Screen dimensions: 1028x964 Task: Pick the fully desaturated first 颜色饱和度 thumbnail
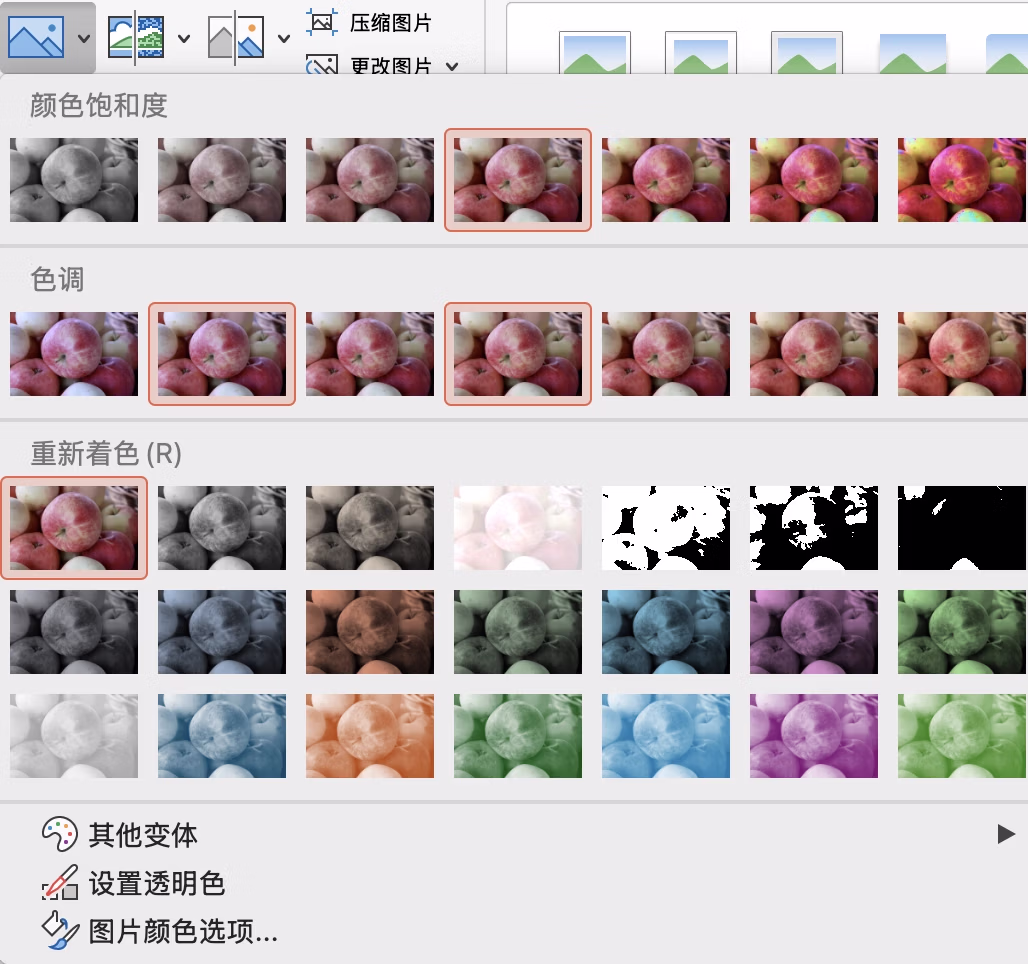(x=74, y=180)
